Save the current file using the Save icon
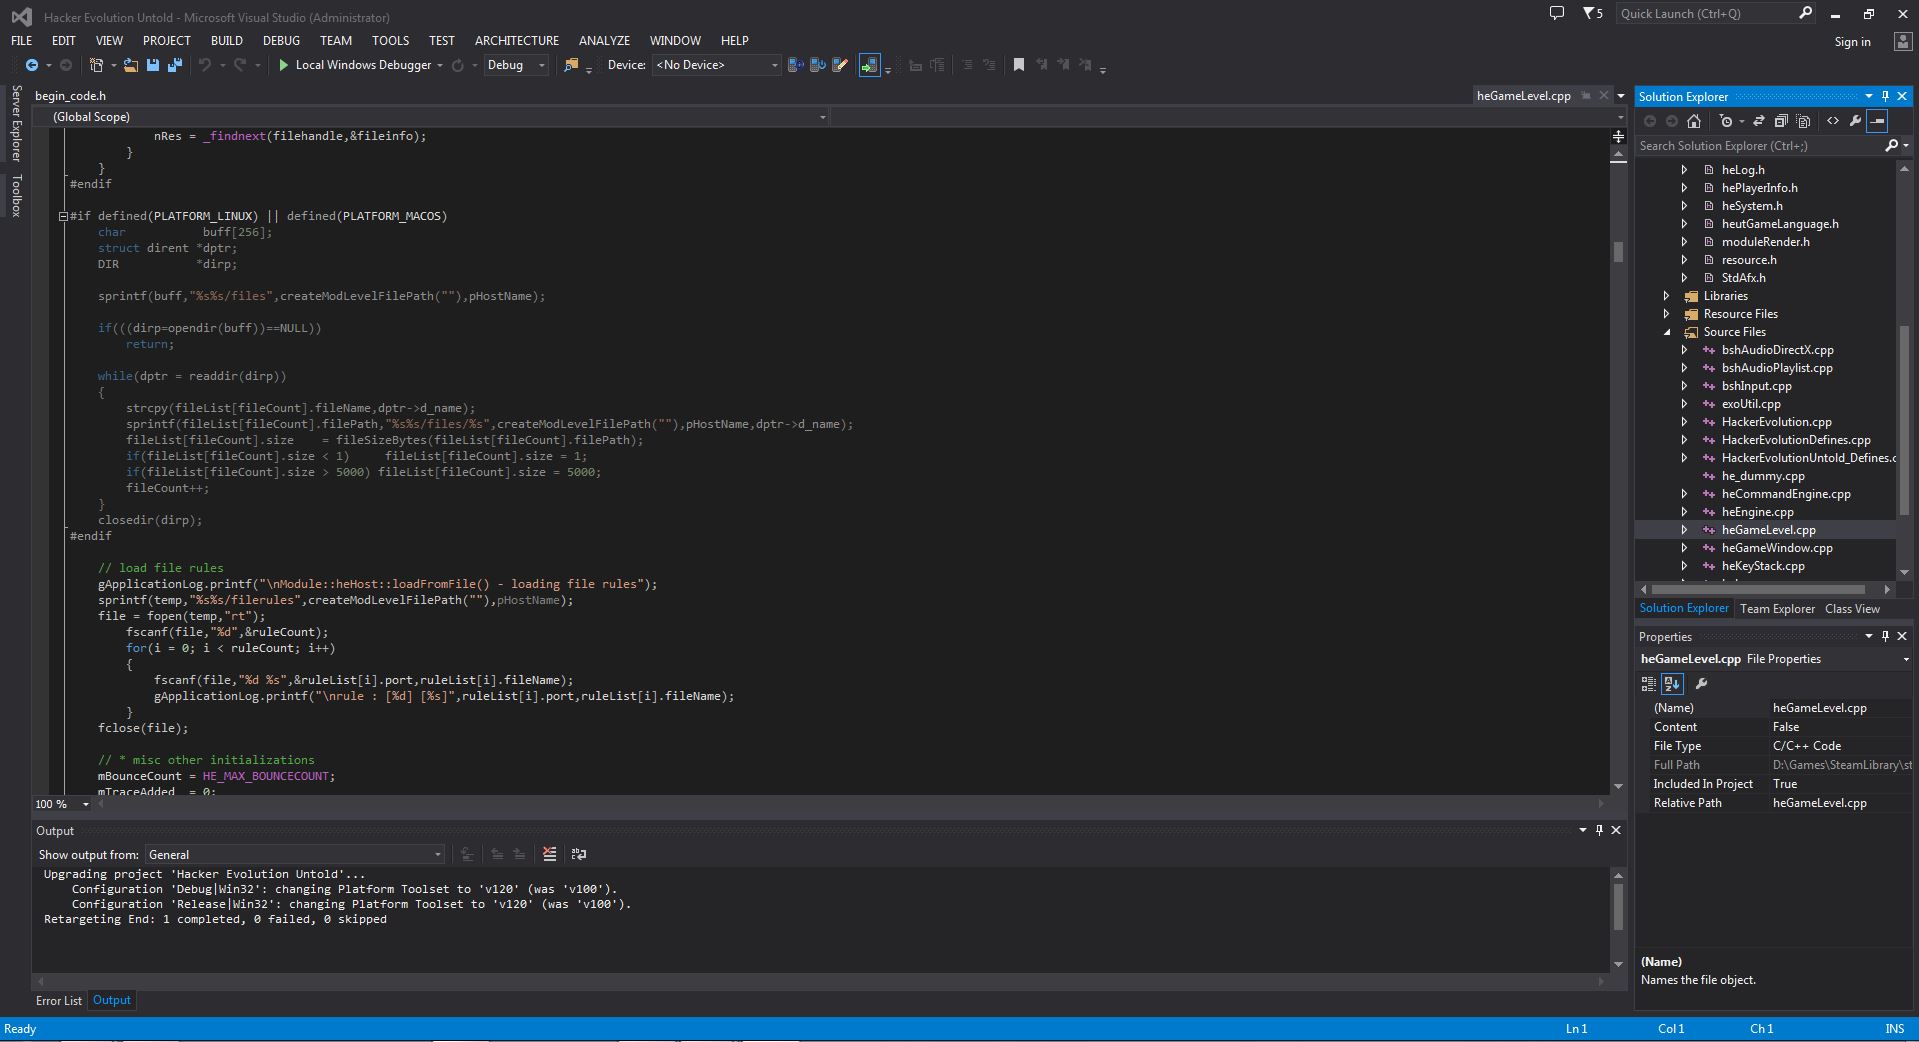The height and width of the screenshot is (1042, 1919). [153, 65]
